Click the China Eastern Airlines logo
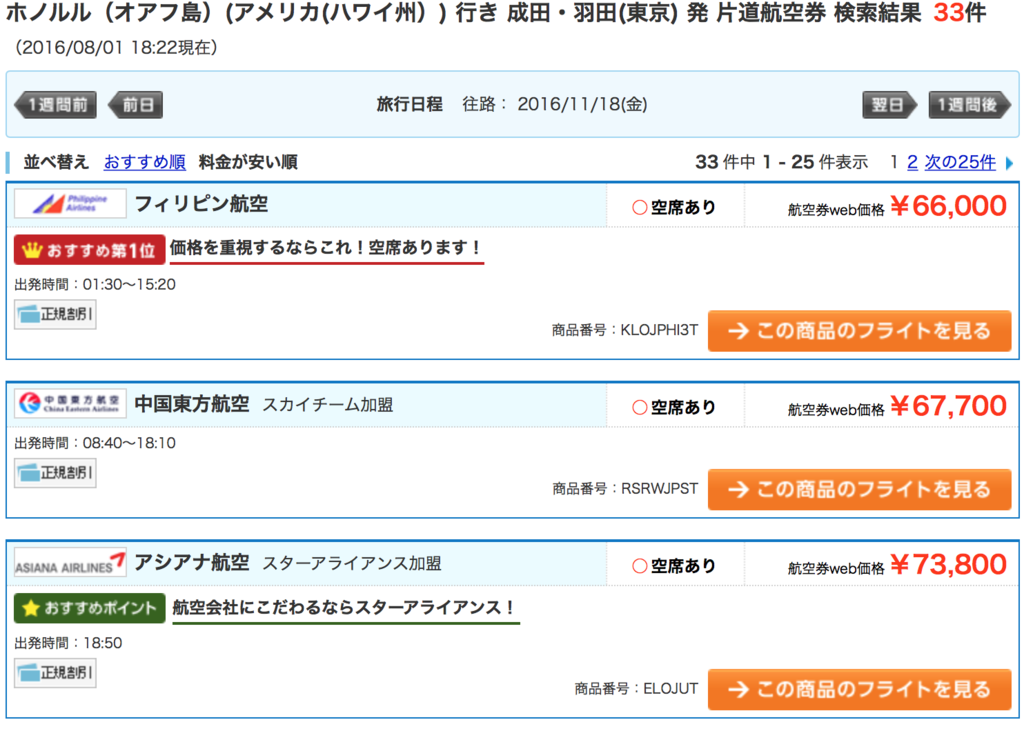Screen dimensions: 1024x731 coord(70,404)
